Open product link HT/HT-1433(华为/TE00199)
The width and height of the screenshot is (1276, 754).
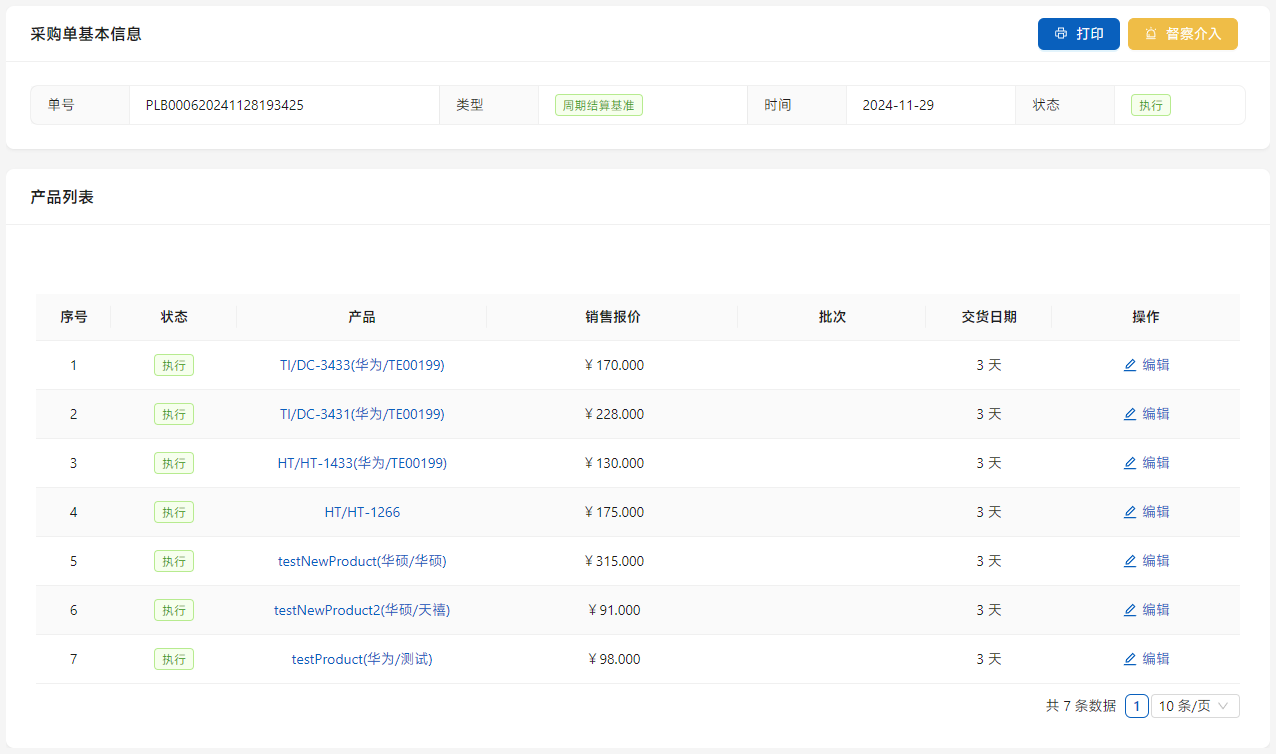coord(362,463)
